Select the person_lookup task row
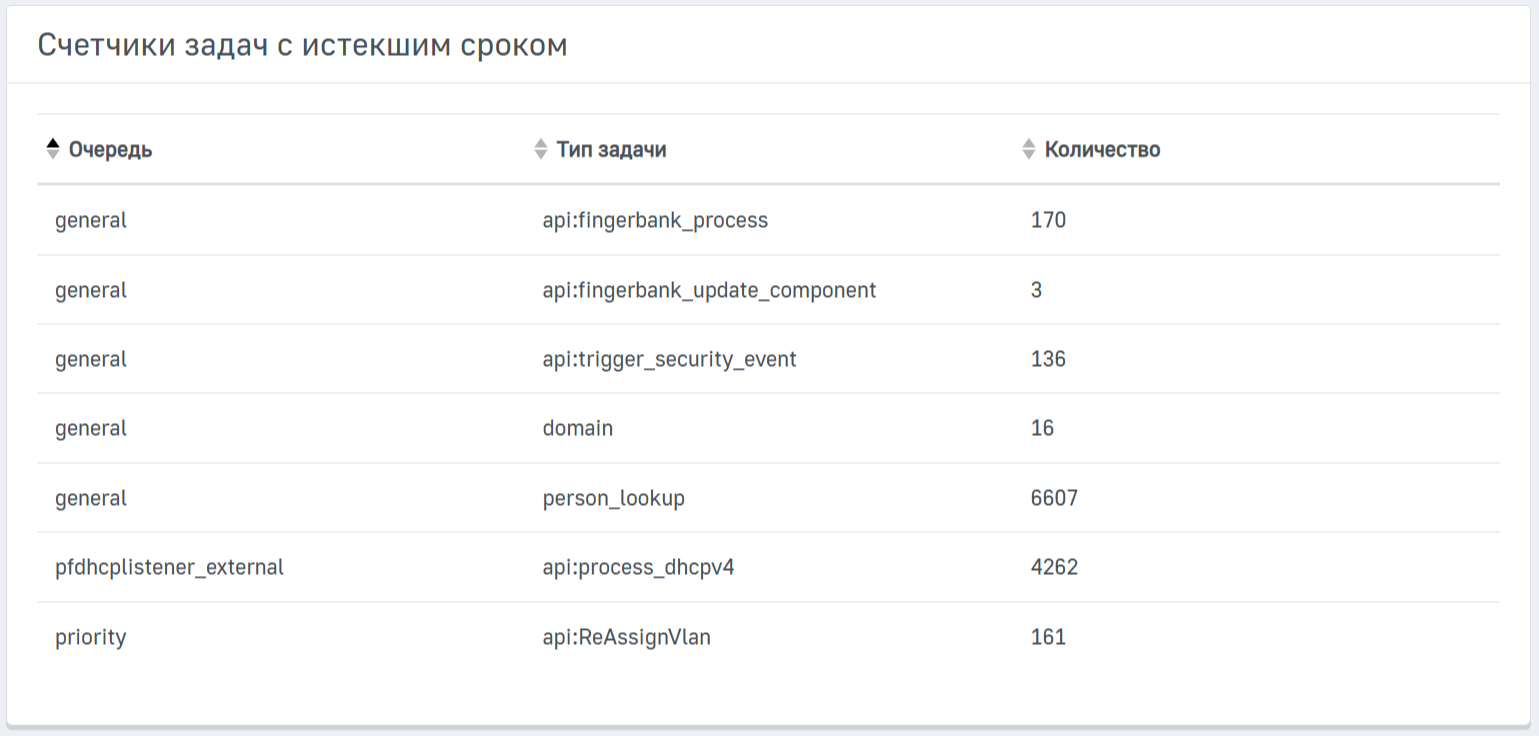 click(613, 498)
